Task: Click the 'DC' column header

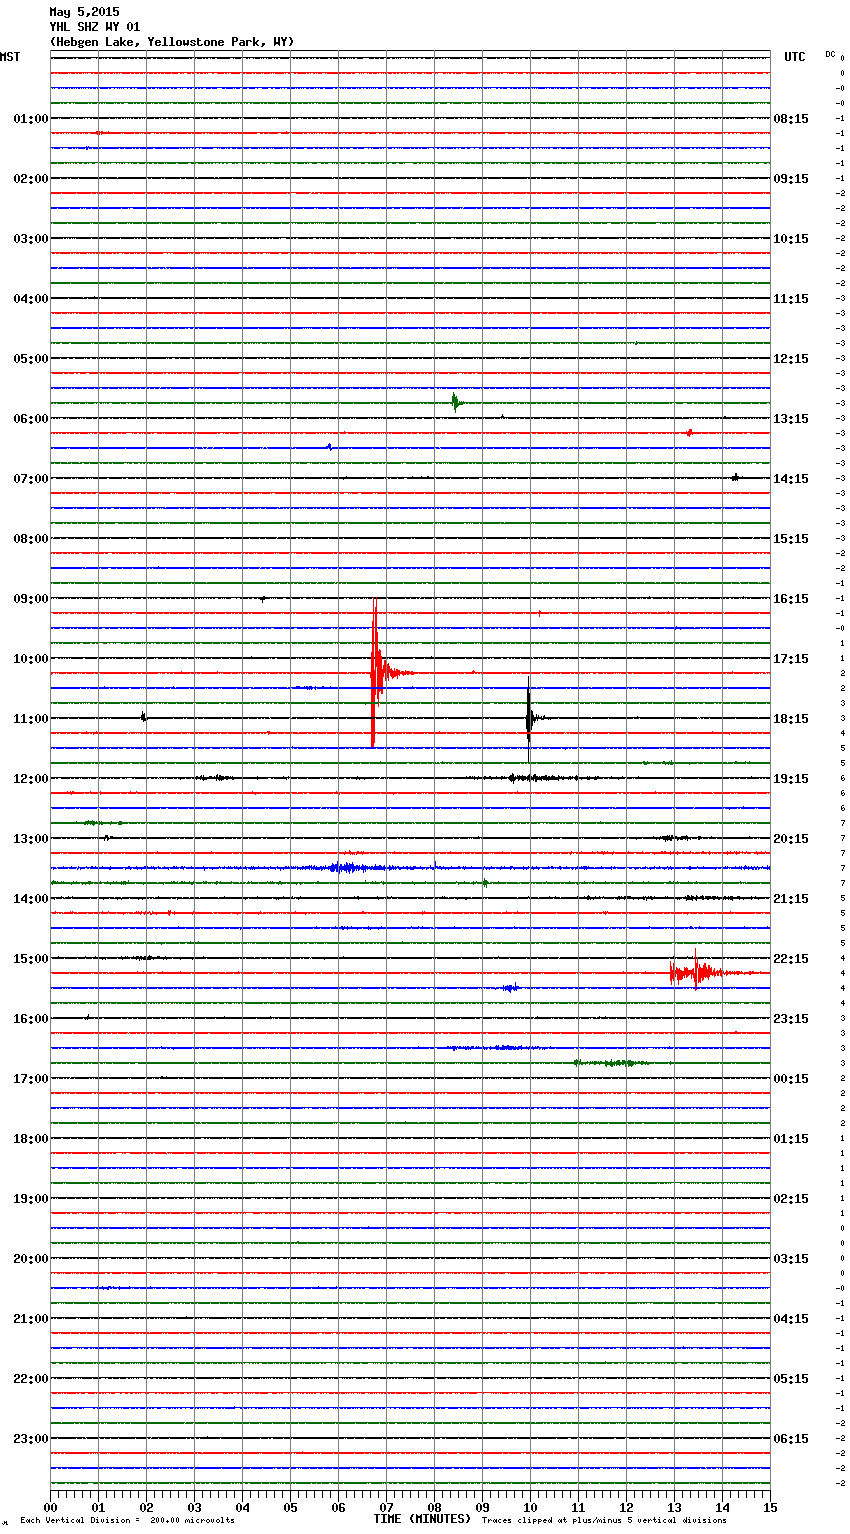Action: [830, 53]
